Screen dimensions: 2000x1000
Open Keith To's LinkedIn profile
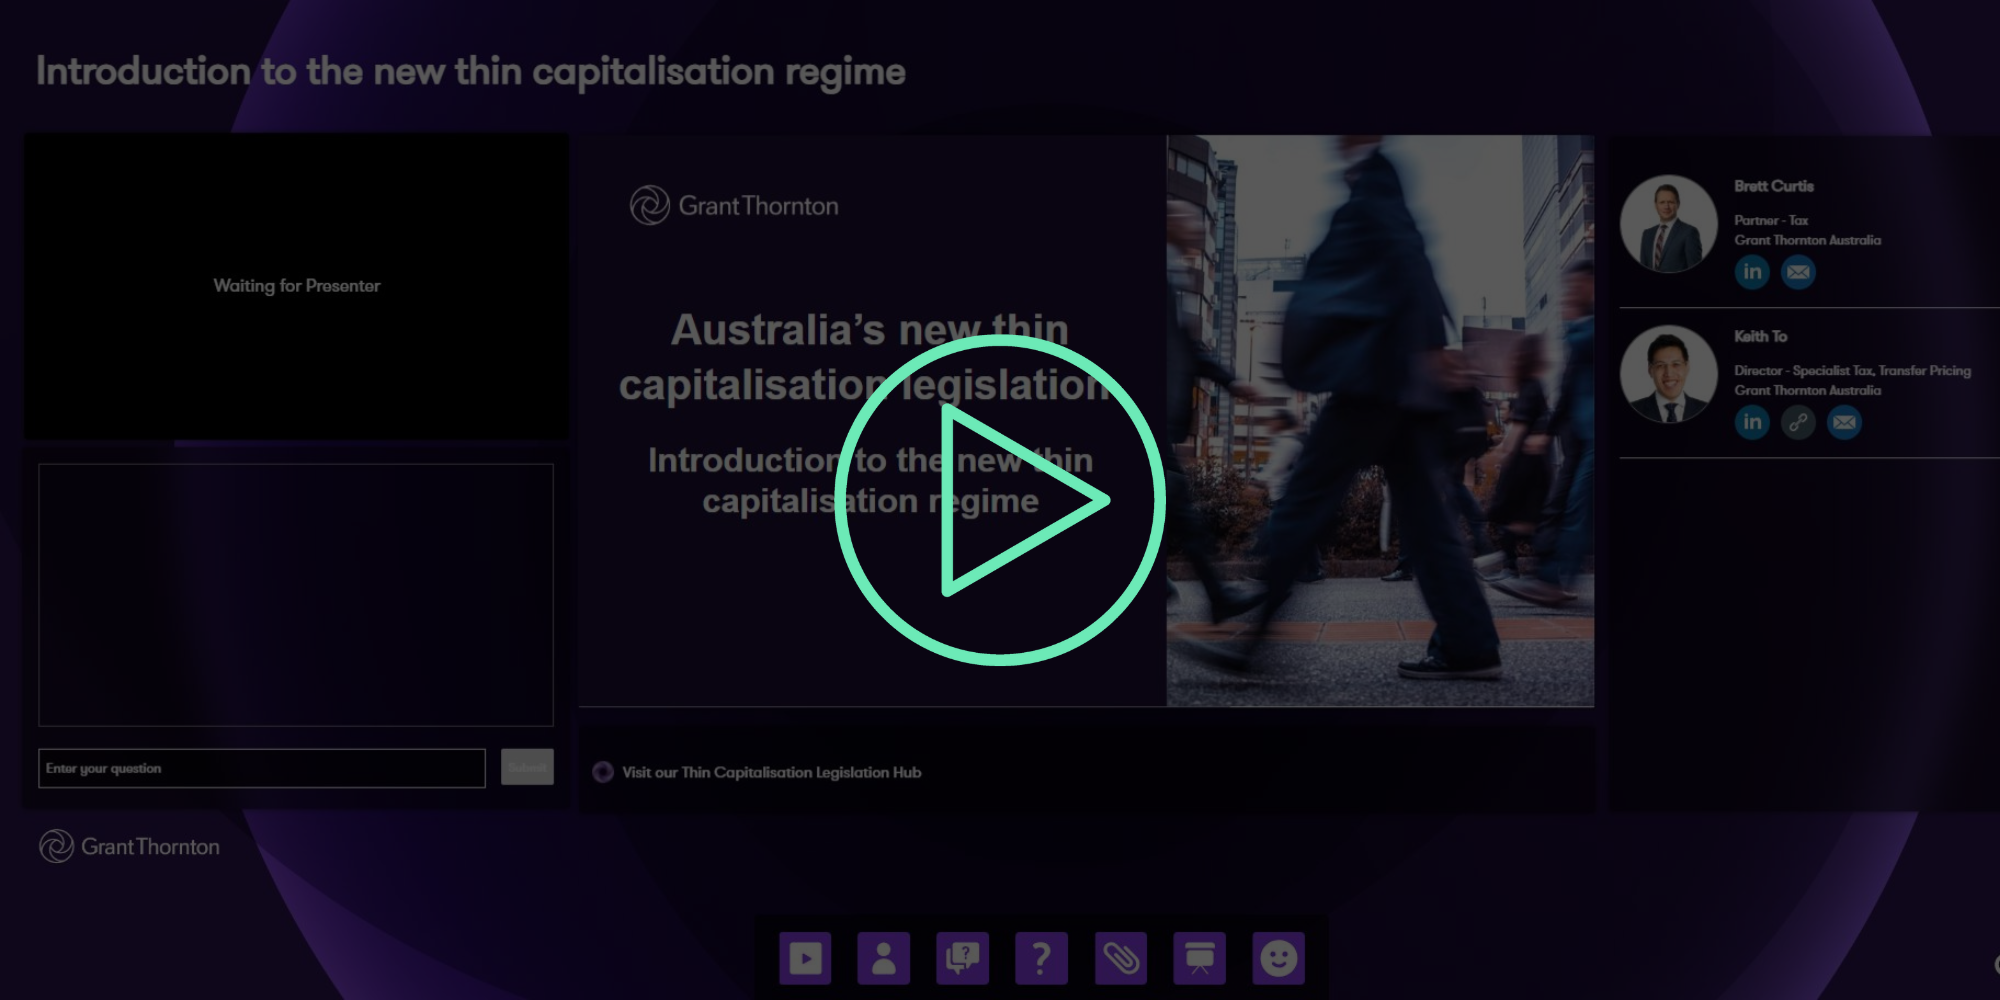coord(1752,422)
